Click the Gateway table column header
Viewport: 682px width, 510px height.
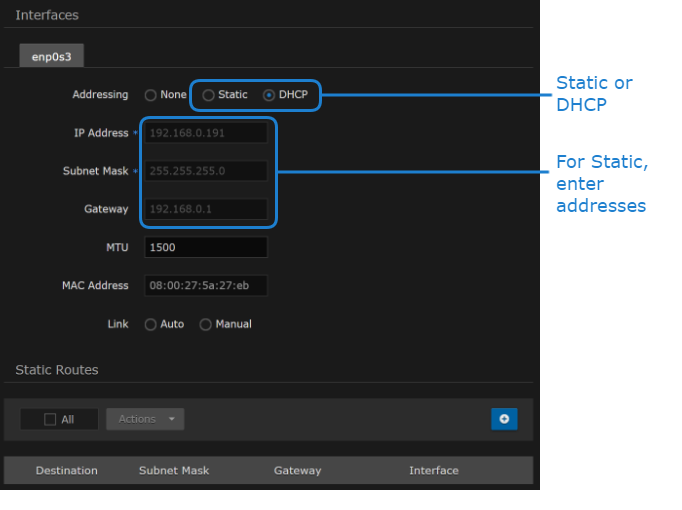click(297, 470)
